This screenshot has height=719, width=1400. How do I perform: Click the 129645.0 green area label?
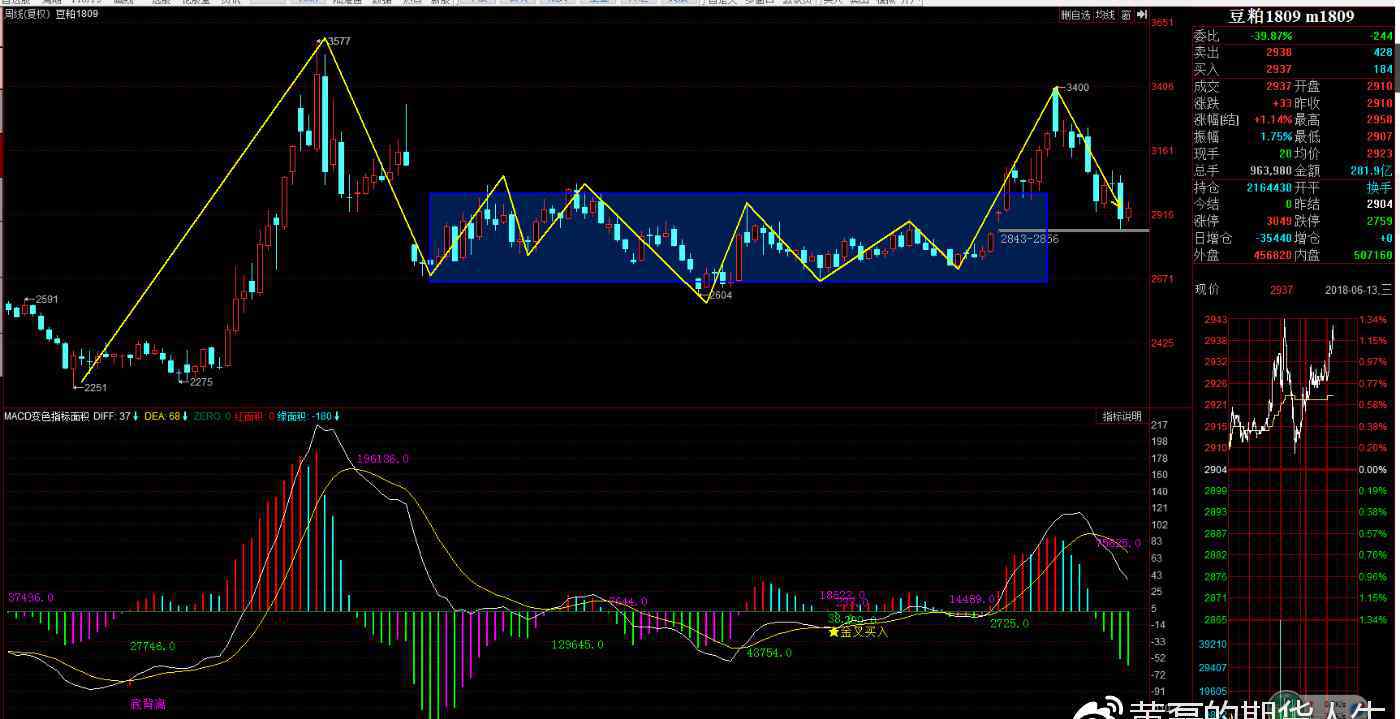pyautogui.click(x=577, y=645)
